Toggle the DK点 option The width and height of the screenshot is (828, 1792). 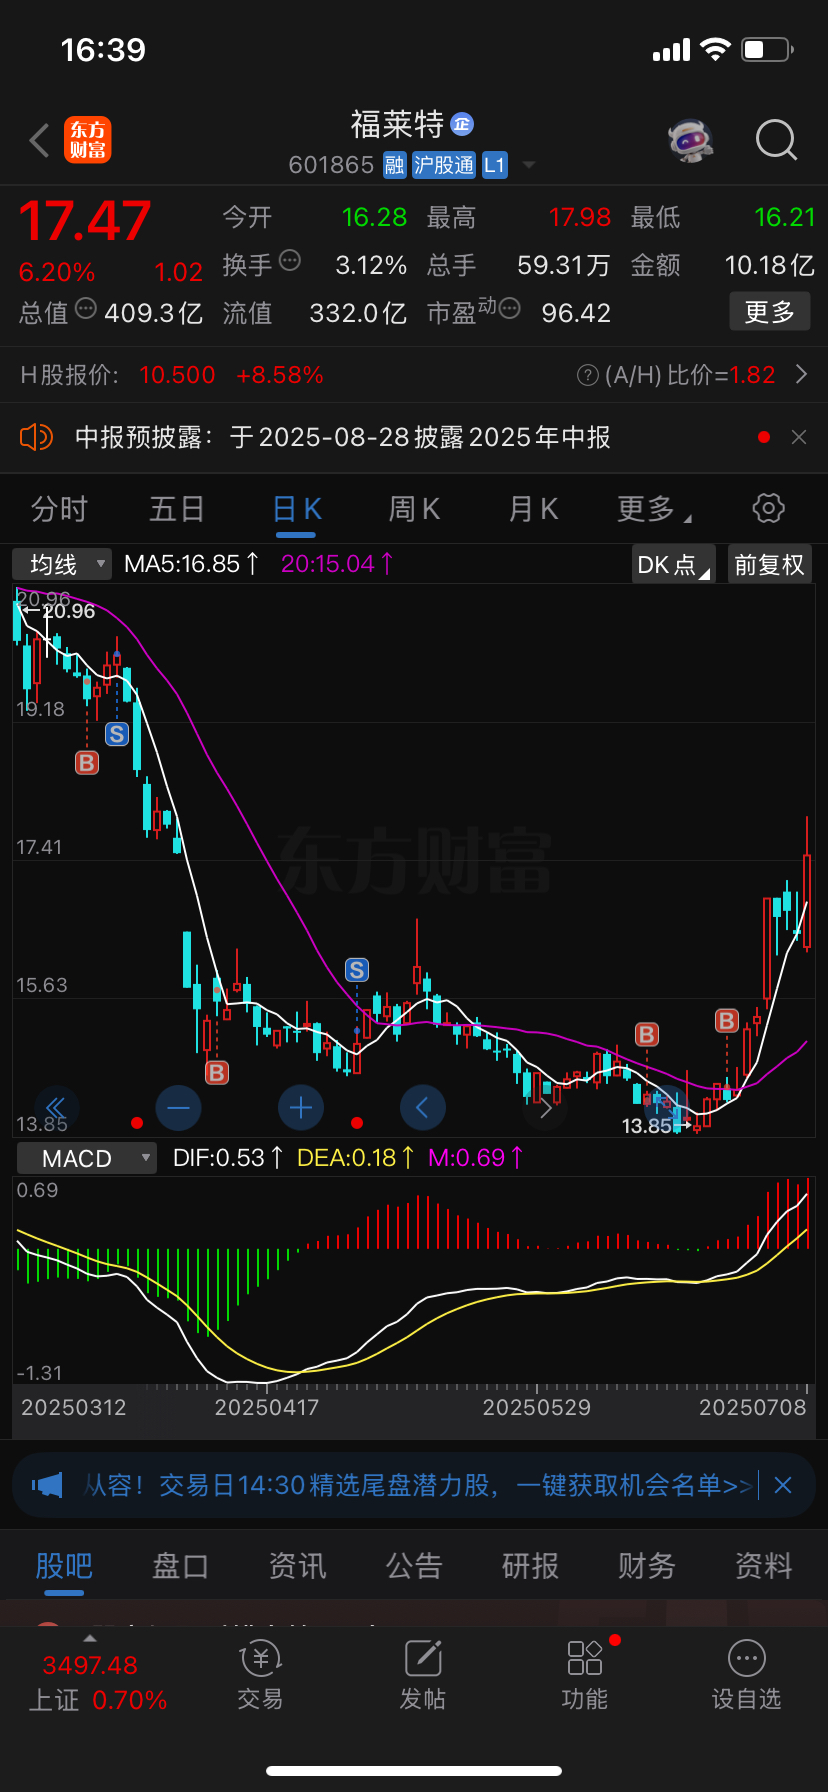click(674, 564)
